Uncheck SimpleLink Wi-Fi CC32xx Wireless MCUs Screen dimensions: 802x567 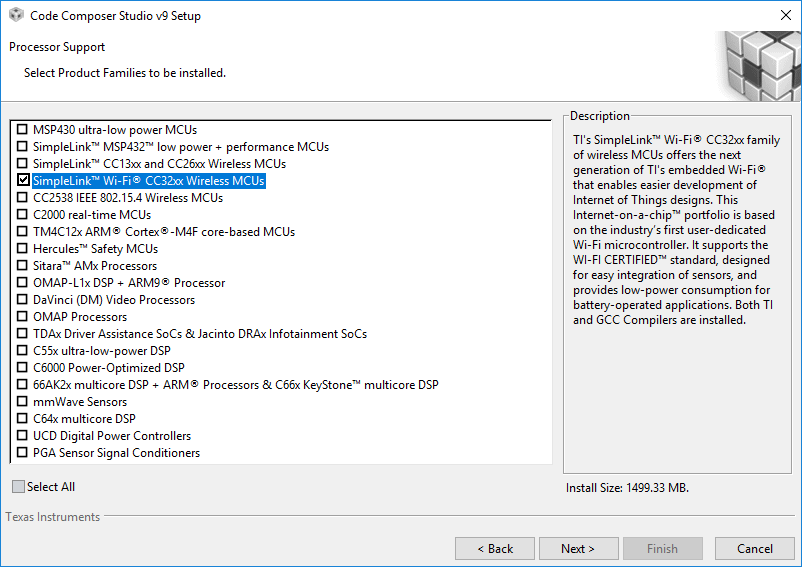[x=23, y=180]
